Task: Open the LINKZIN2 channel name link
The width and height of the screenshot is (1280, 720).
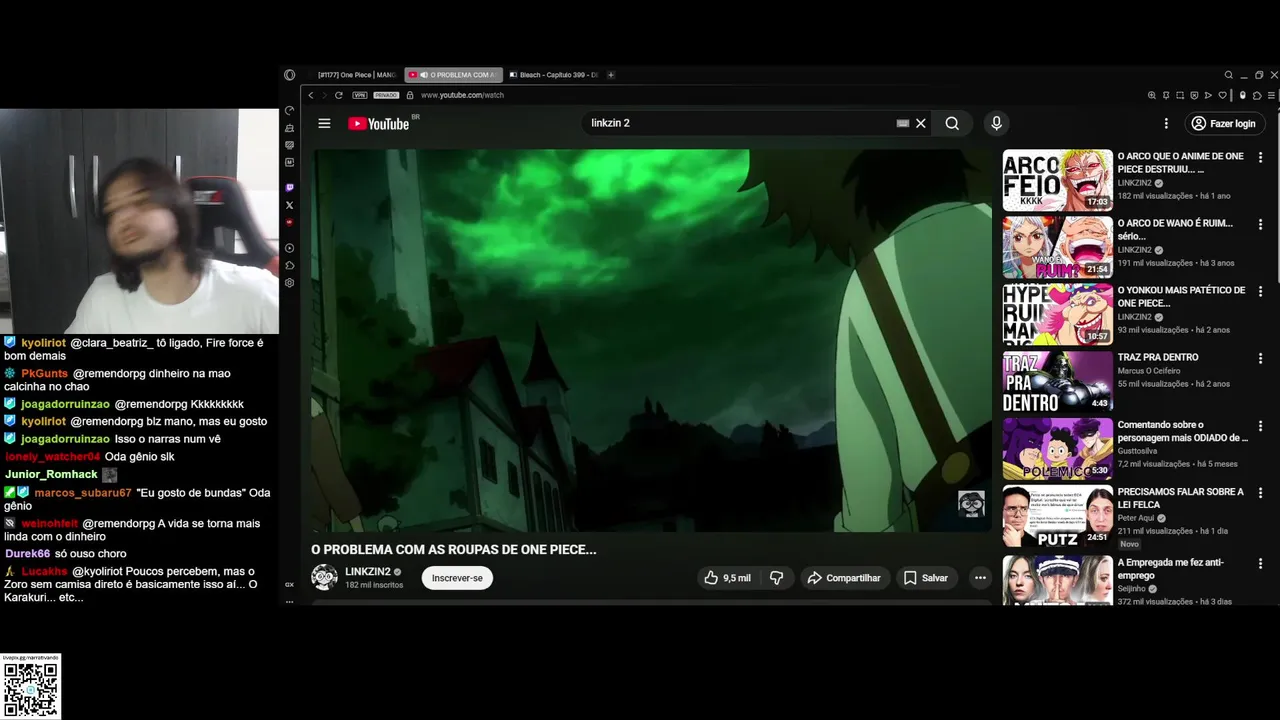Action: (x=368, y=572)
